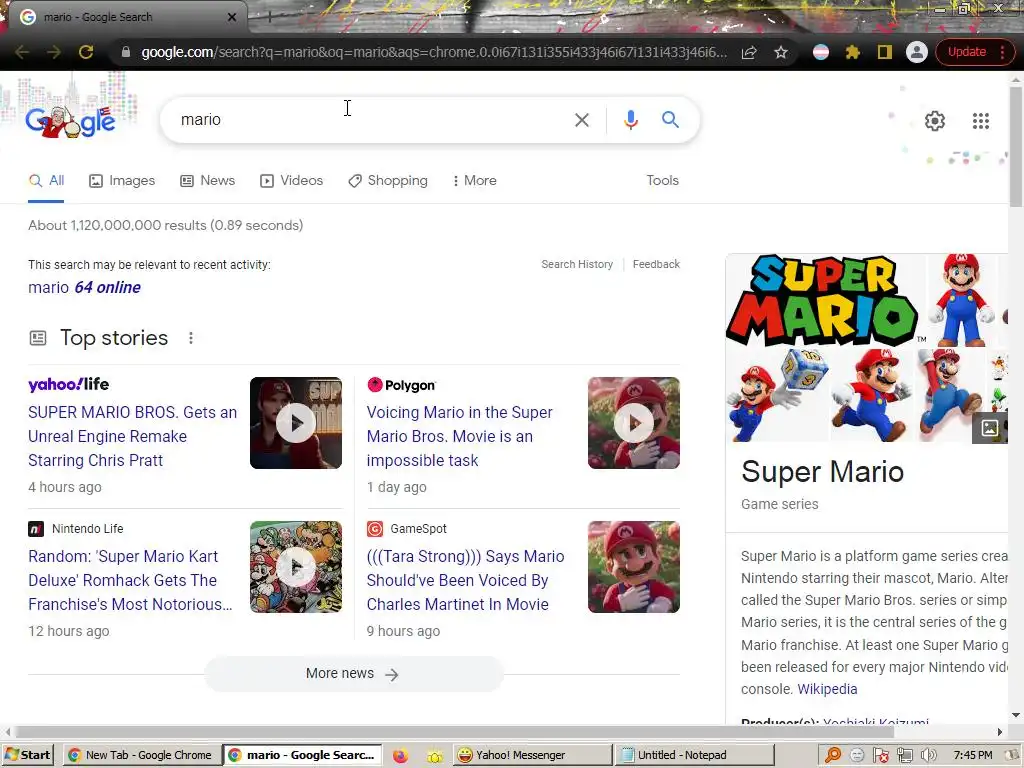Open Top stories three-dot options
The image size is (1024, 768).
(x=191, y=338)
